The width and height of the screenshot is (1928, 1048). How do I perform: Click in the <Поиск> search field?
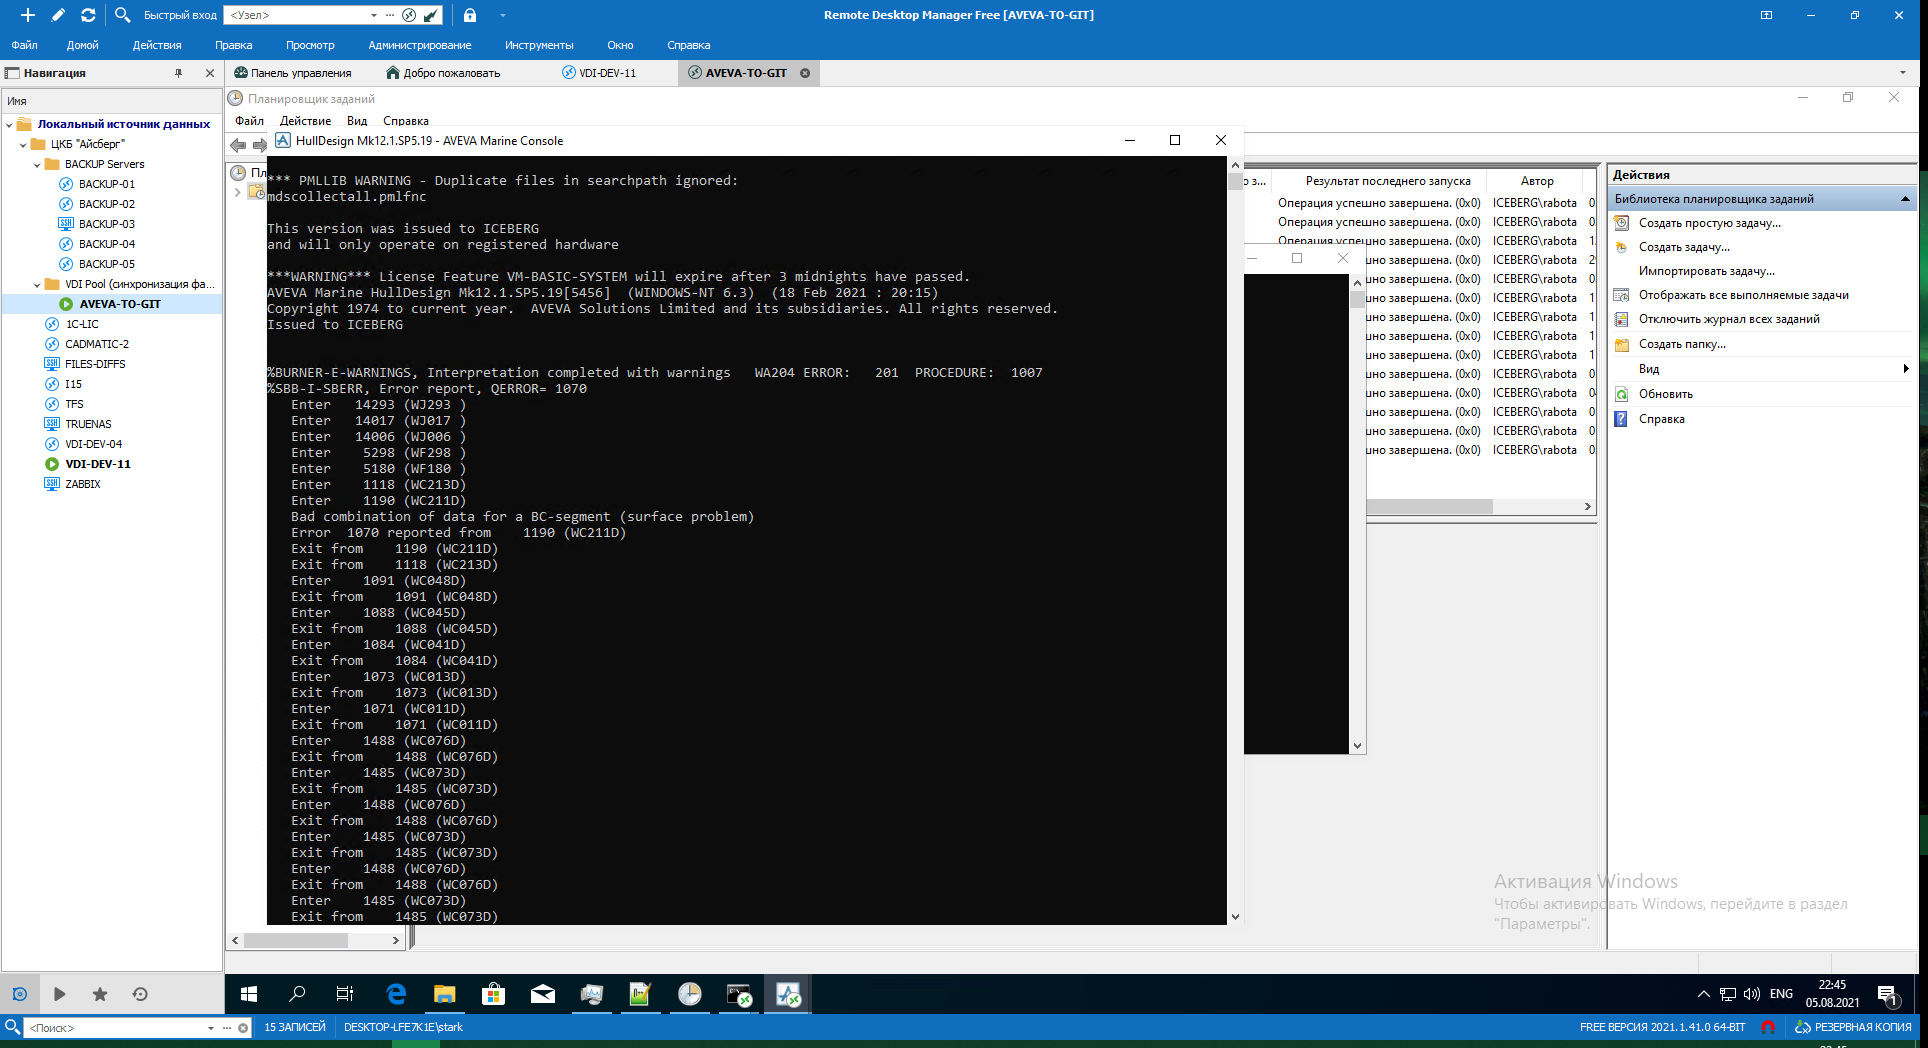115,1028
